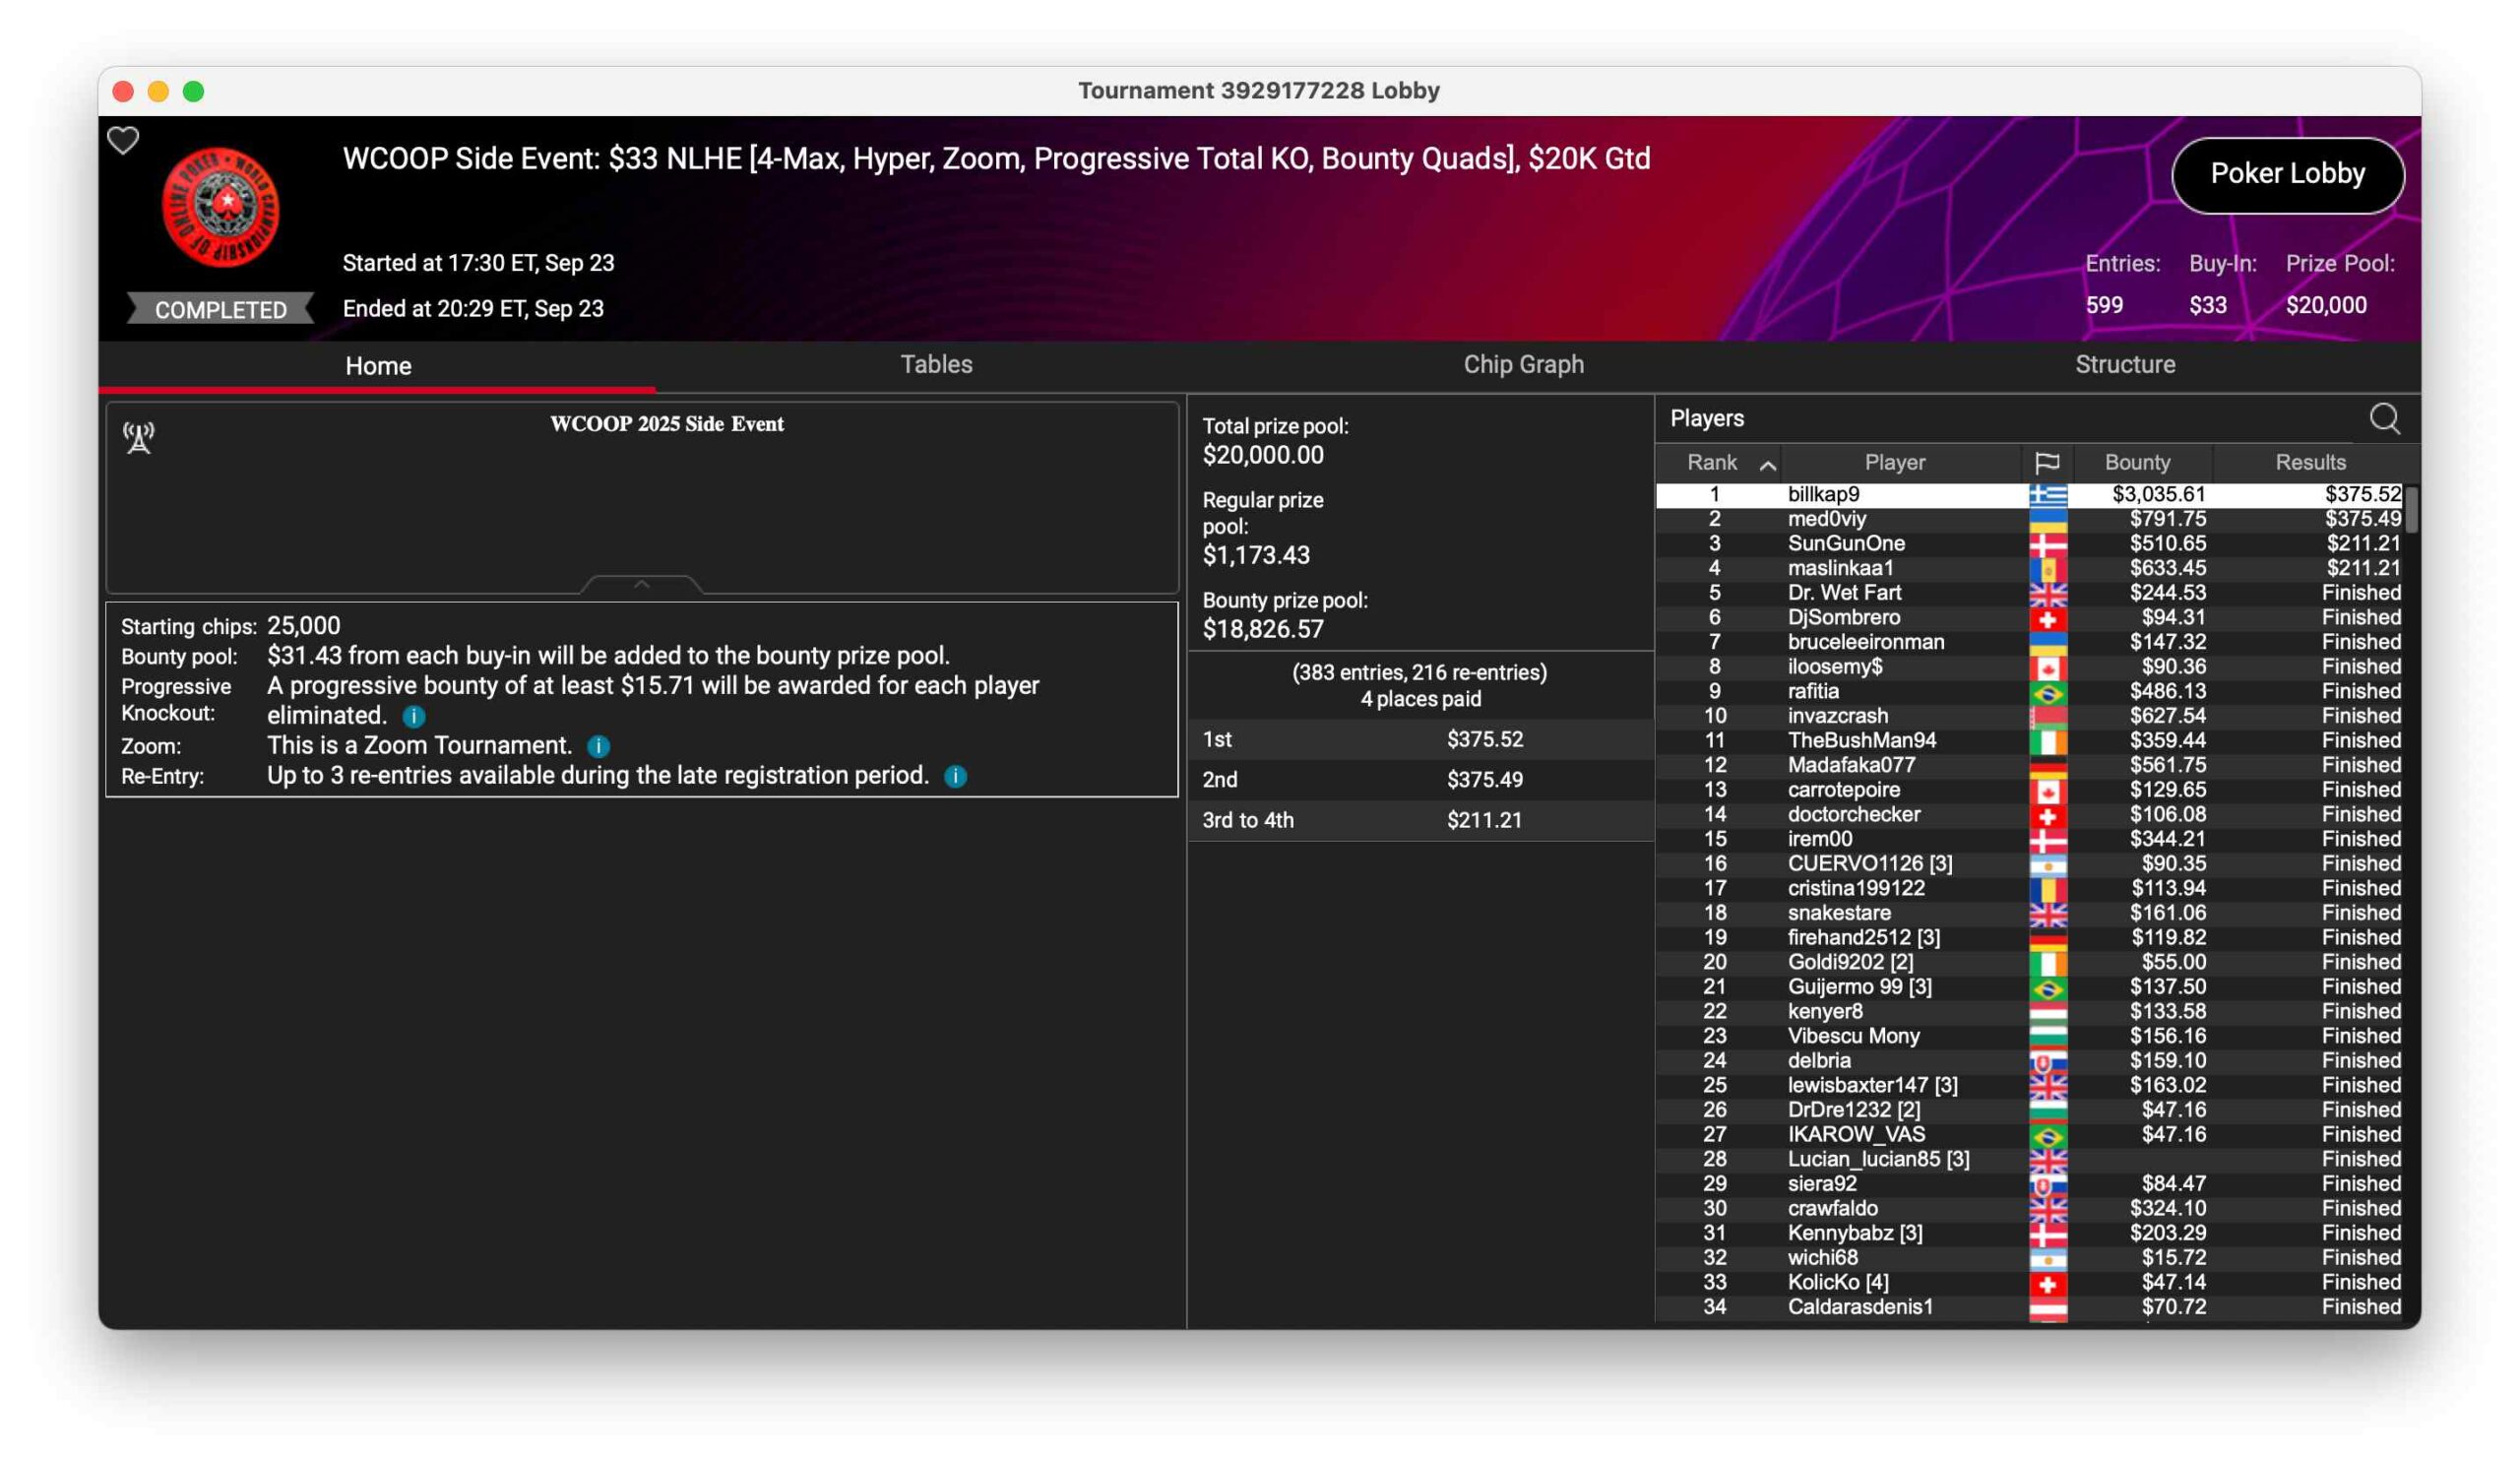Click info icon beside Re-Entry description
The height and width of the screenshot is (1460, 2520).
(955, 776)
